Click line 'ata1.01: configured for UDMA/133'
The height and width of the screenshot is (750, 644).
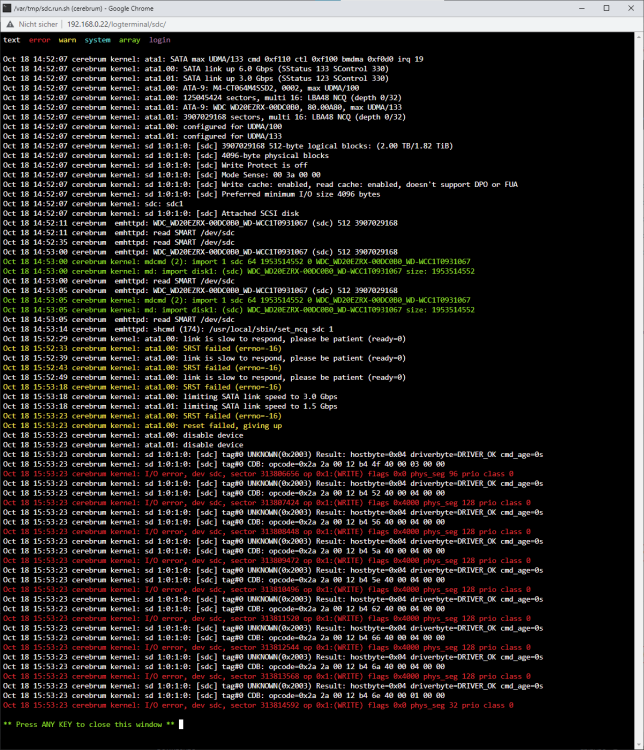[x=142, y=136]
